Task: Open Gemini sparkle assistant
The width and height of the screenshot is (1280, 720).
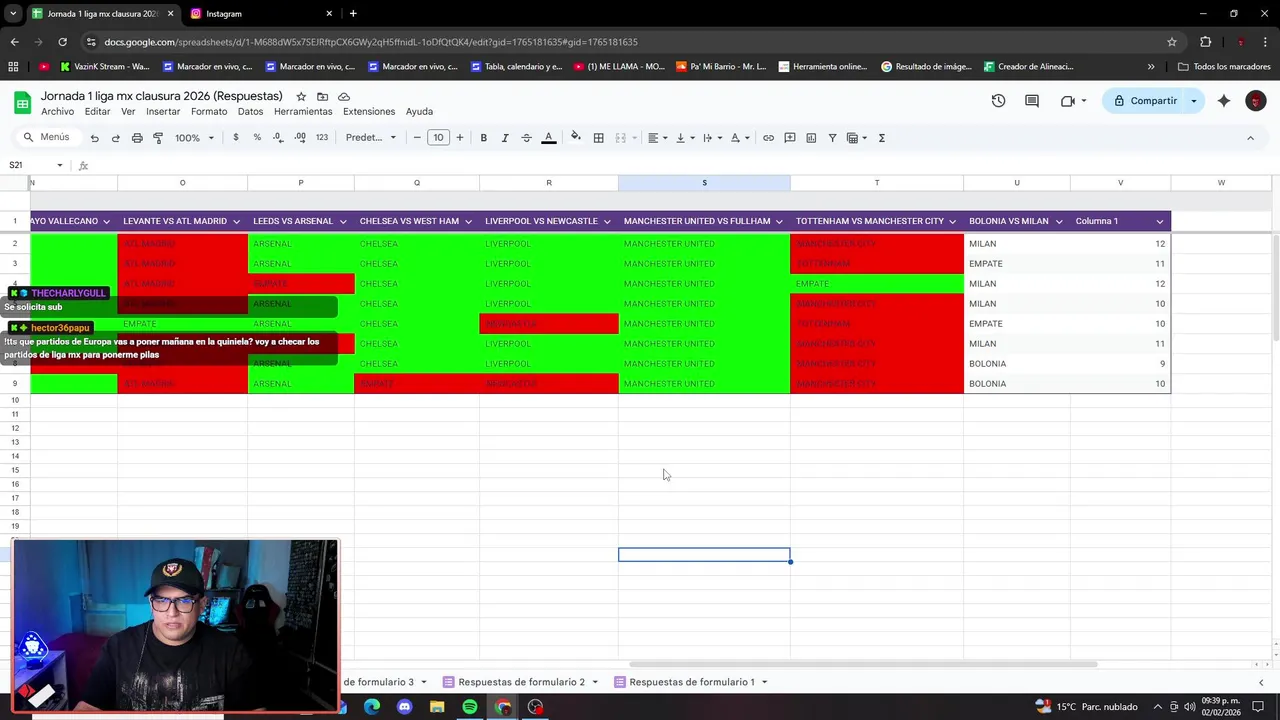Action: pyautogui.click(x=1223, y=101)
